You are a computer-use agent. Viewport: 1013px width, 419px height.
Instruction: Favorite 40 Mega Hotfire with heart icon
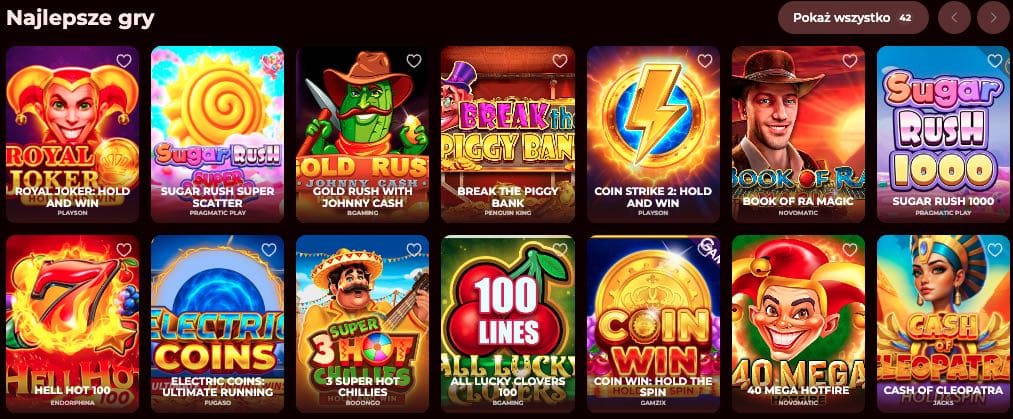pos(850,250)
